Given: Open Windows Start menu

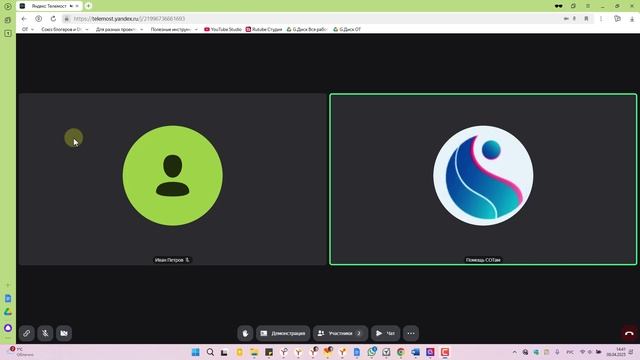Looking at the screenshot, I should pos(196,352).
